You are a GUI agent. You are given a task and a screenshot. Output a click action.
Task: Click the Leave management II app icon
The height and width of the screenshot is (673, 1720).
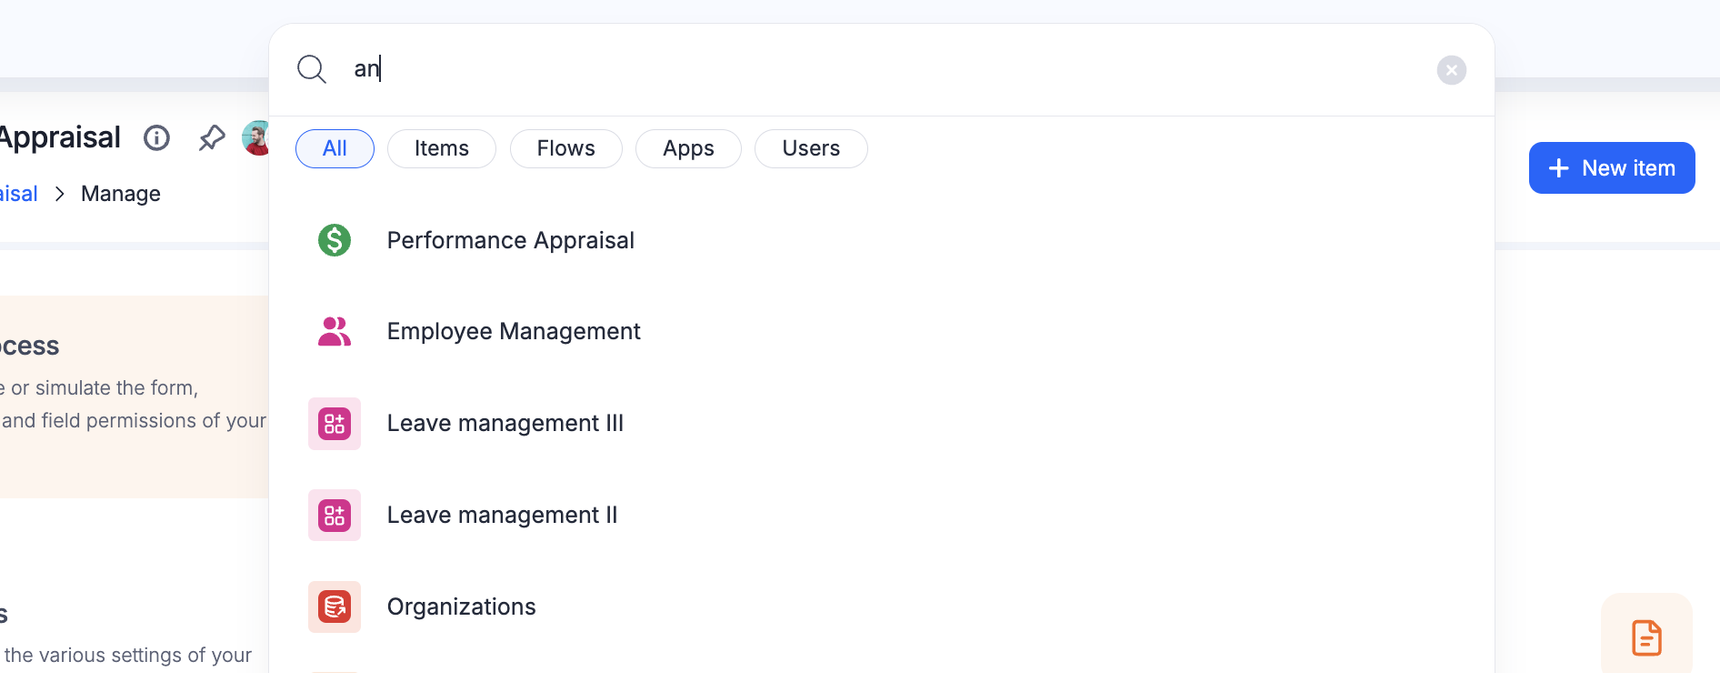pyautogui.click(x=334, y=515)
